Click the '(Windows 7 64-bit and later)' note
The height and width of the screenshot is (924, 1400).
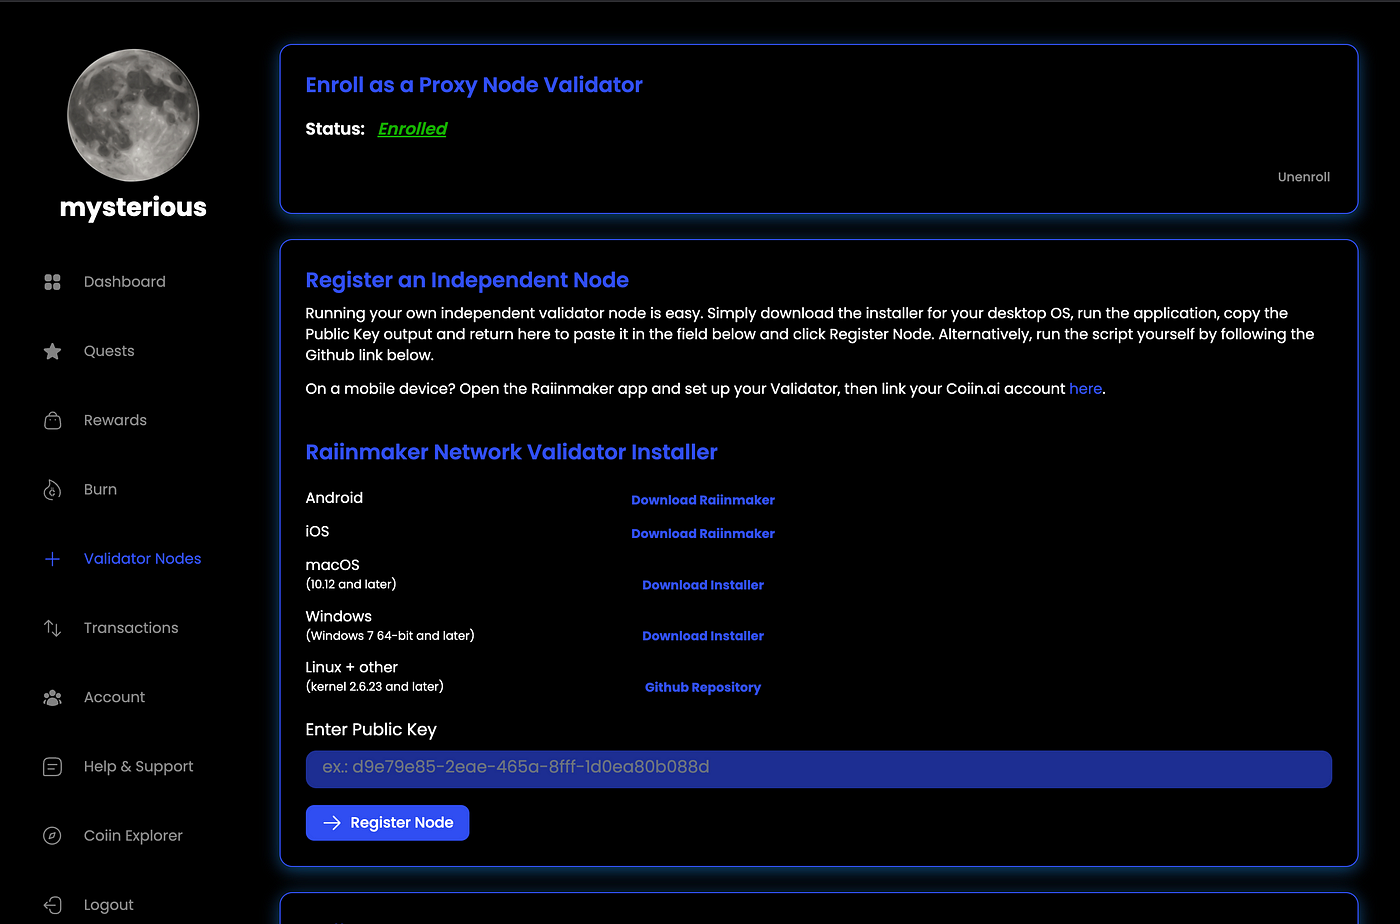pyautogui.click(x=390, y=636)
